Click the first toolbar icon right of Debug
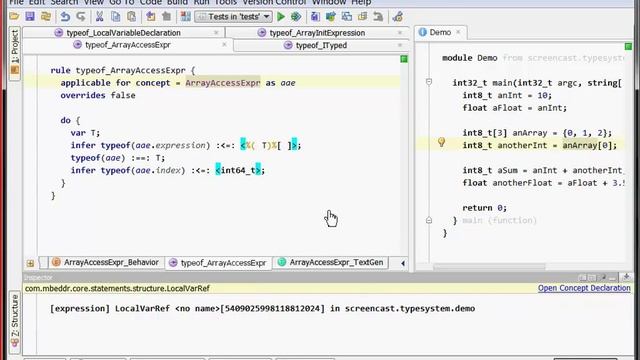The width and height of the screenshot is (640, 360). pyautogui.click(x=315, y=16)
